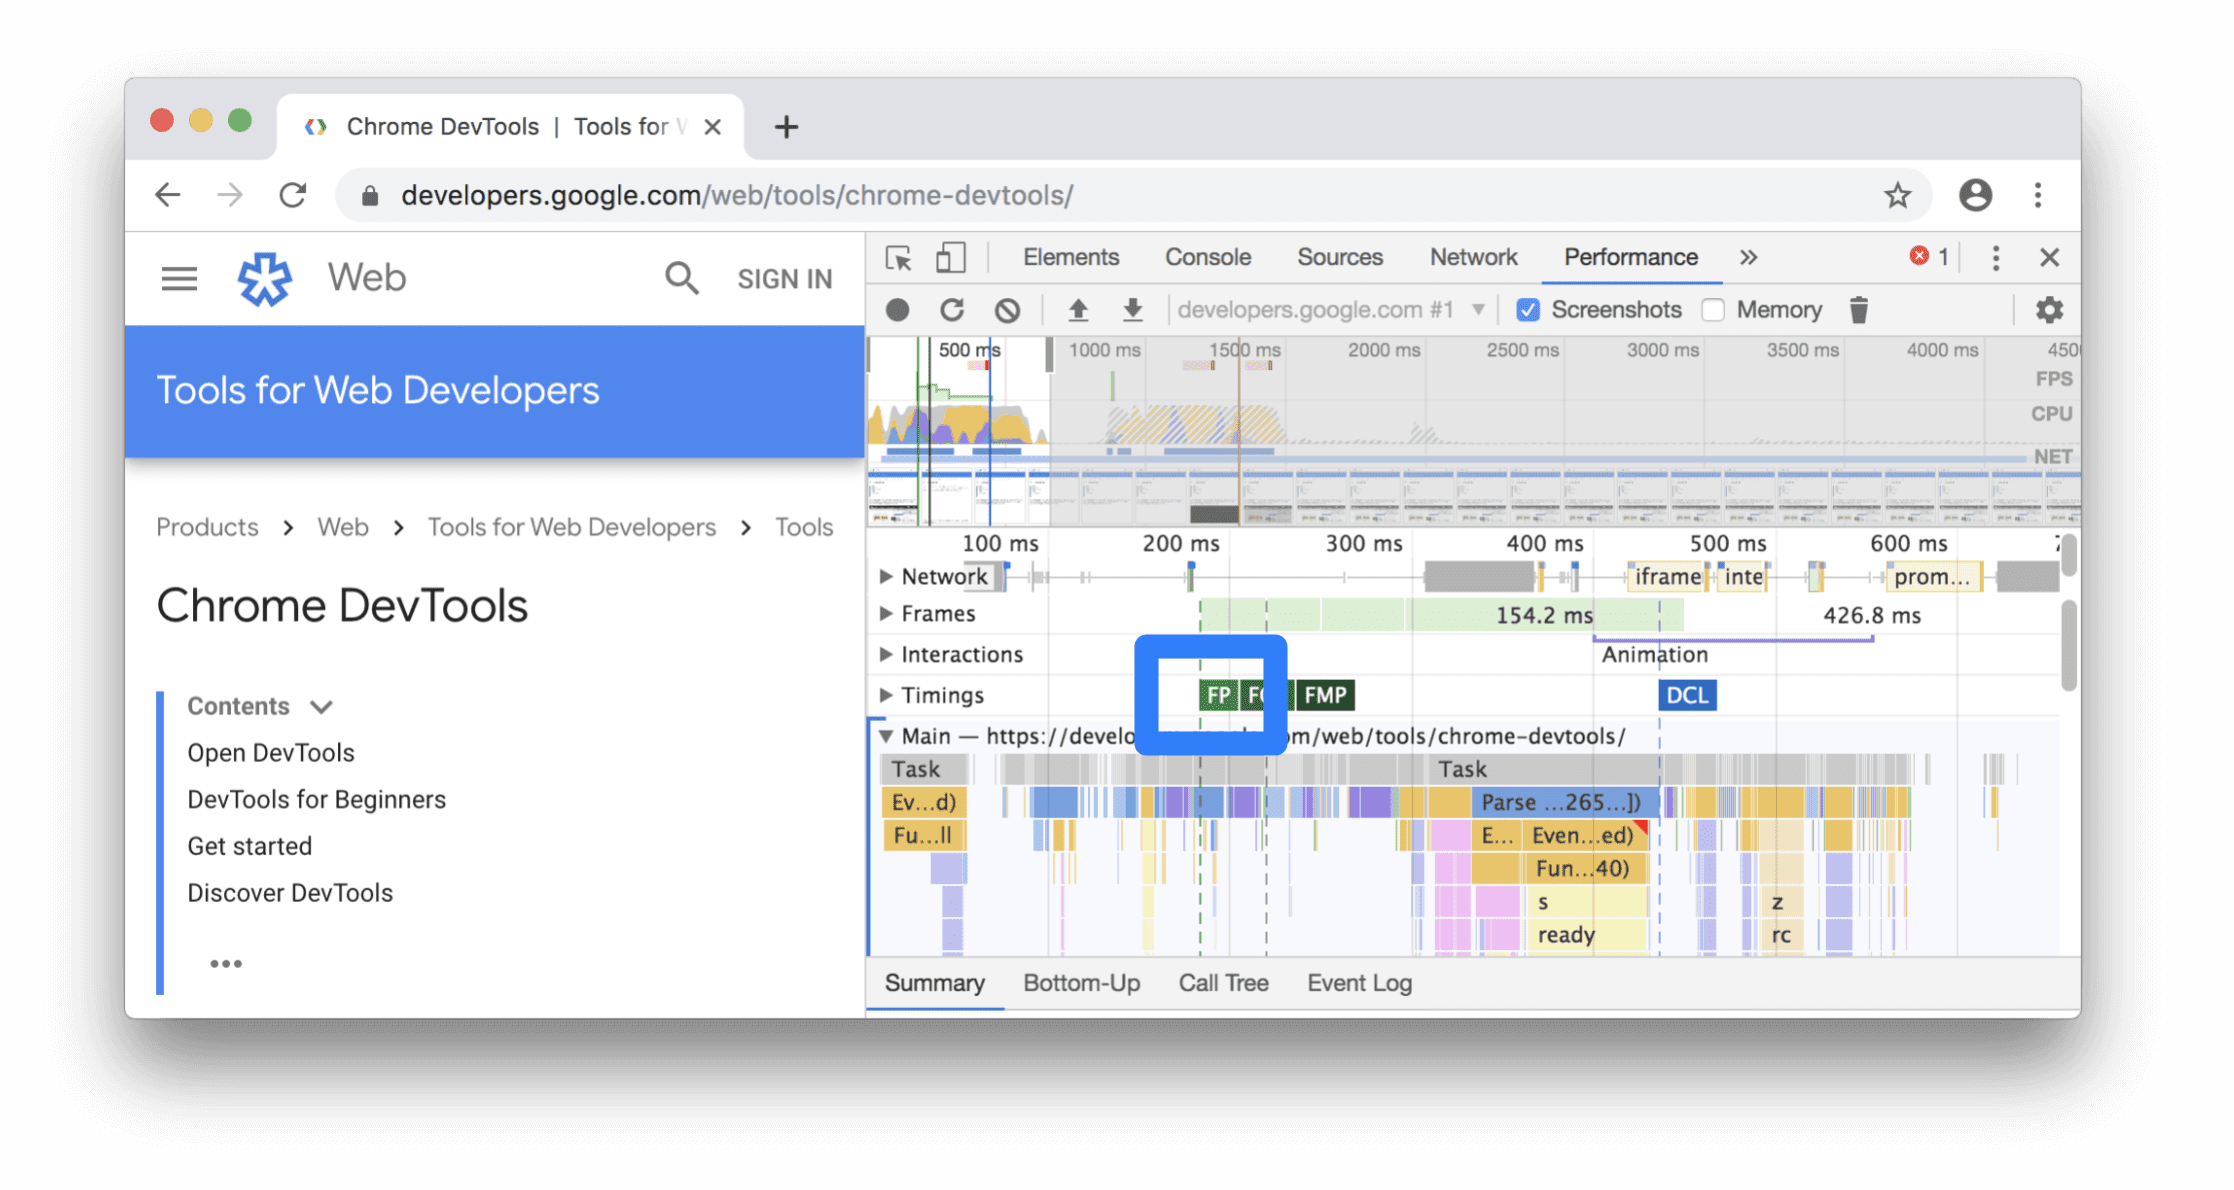2234x1190 pixels.
Task: Expand the Interactions section in timeline
Action: [882, 653]
